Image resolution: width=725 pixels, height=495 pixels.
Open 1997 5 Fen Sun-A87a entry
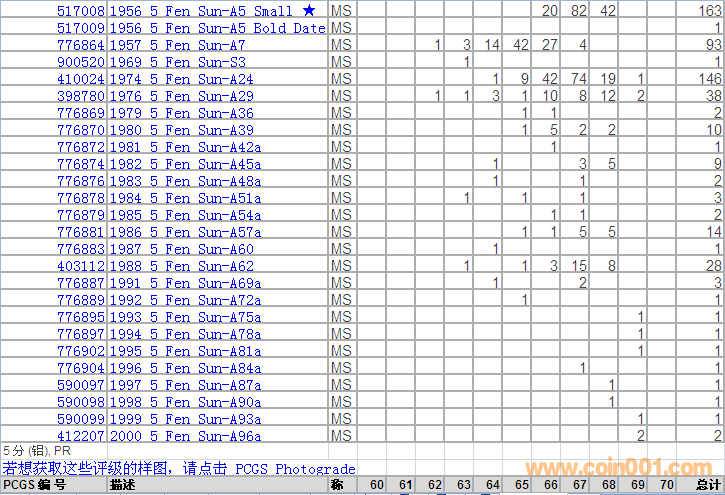pos(185,385)
